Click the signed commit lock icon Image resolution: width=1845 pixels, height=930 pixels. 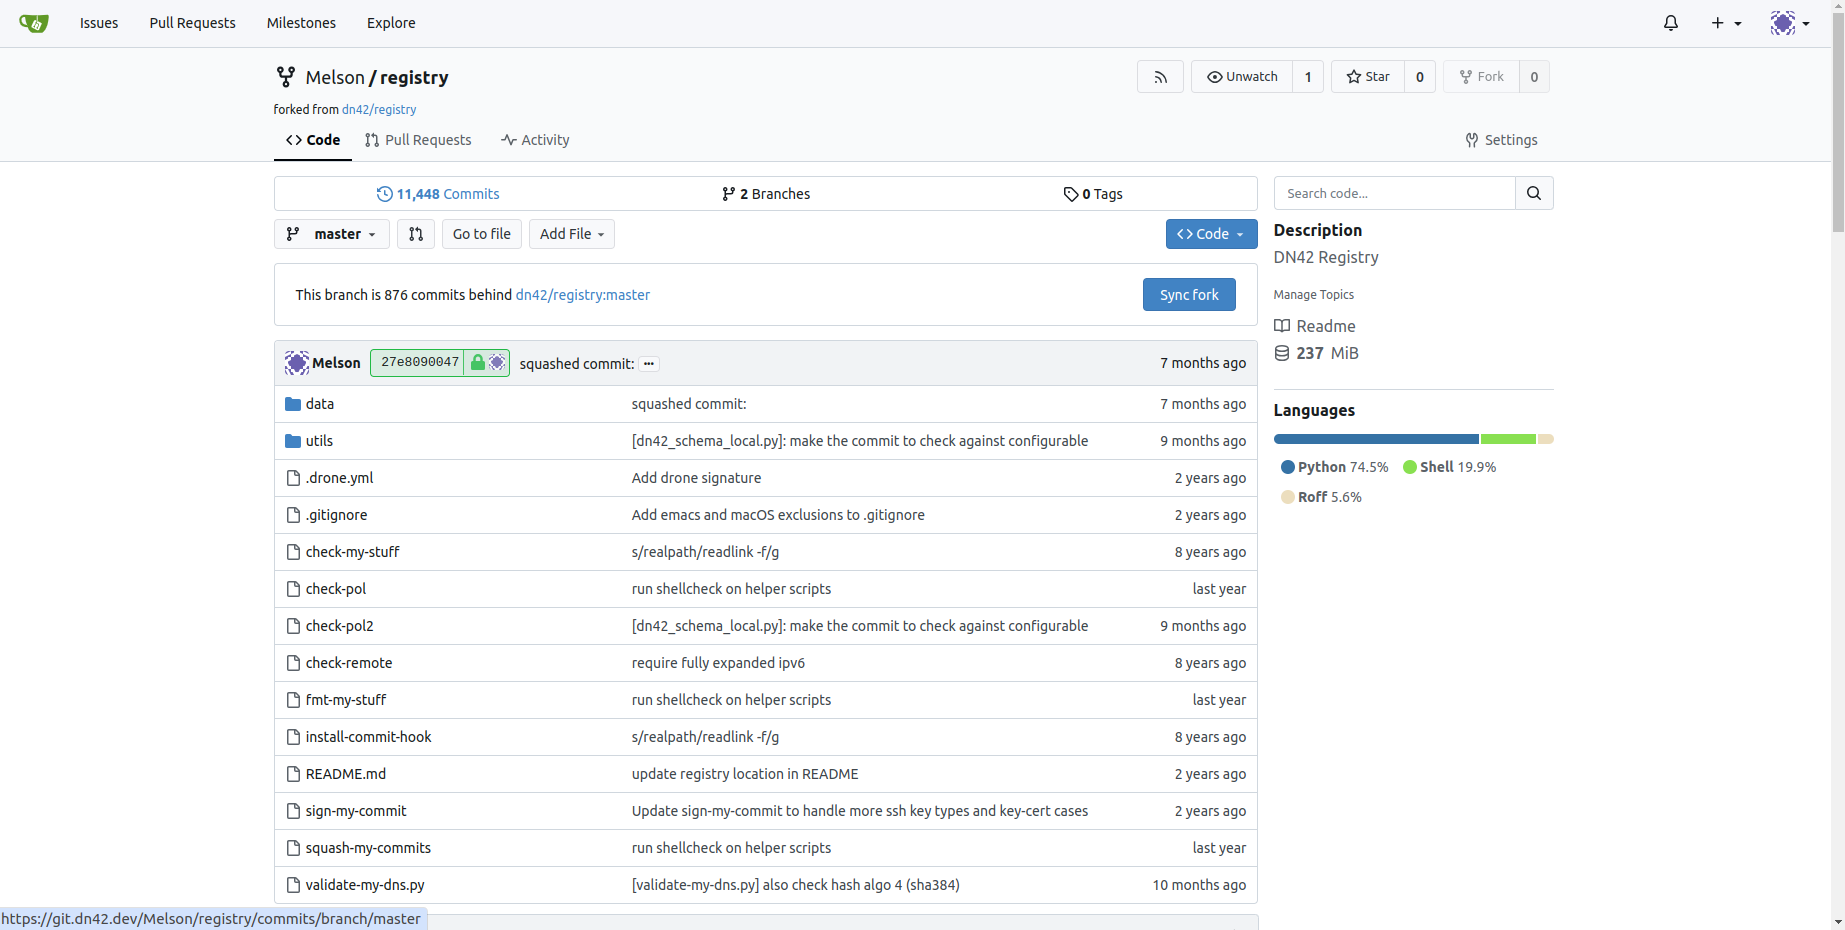pyautogui.click(x=478, y=363)
